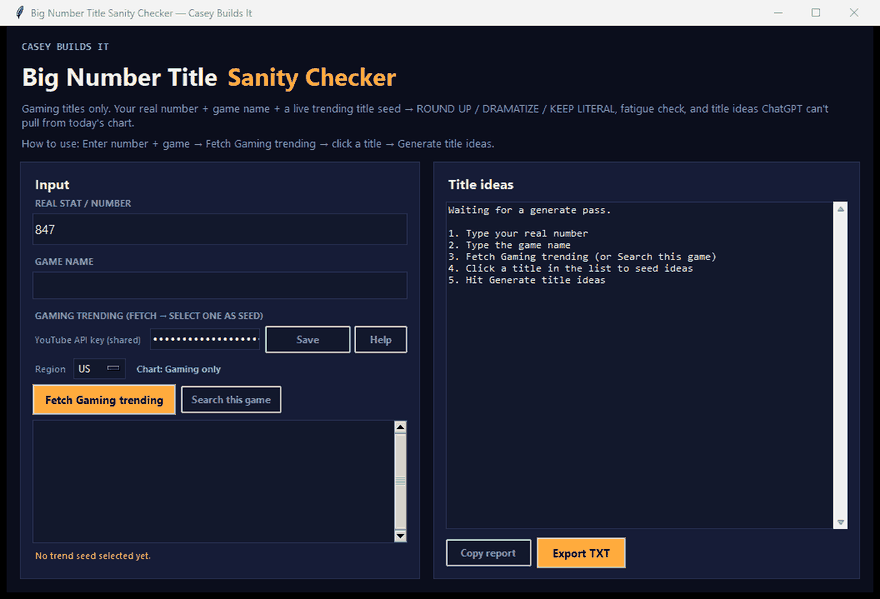Open the Region US dropdown
The width and height of the screenshot is (880, 599).
click(x=99, y=369)
